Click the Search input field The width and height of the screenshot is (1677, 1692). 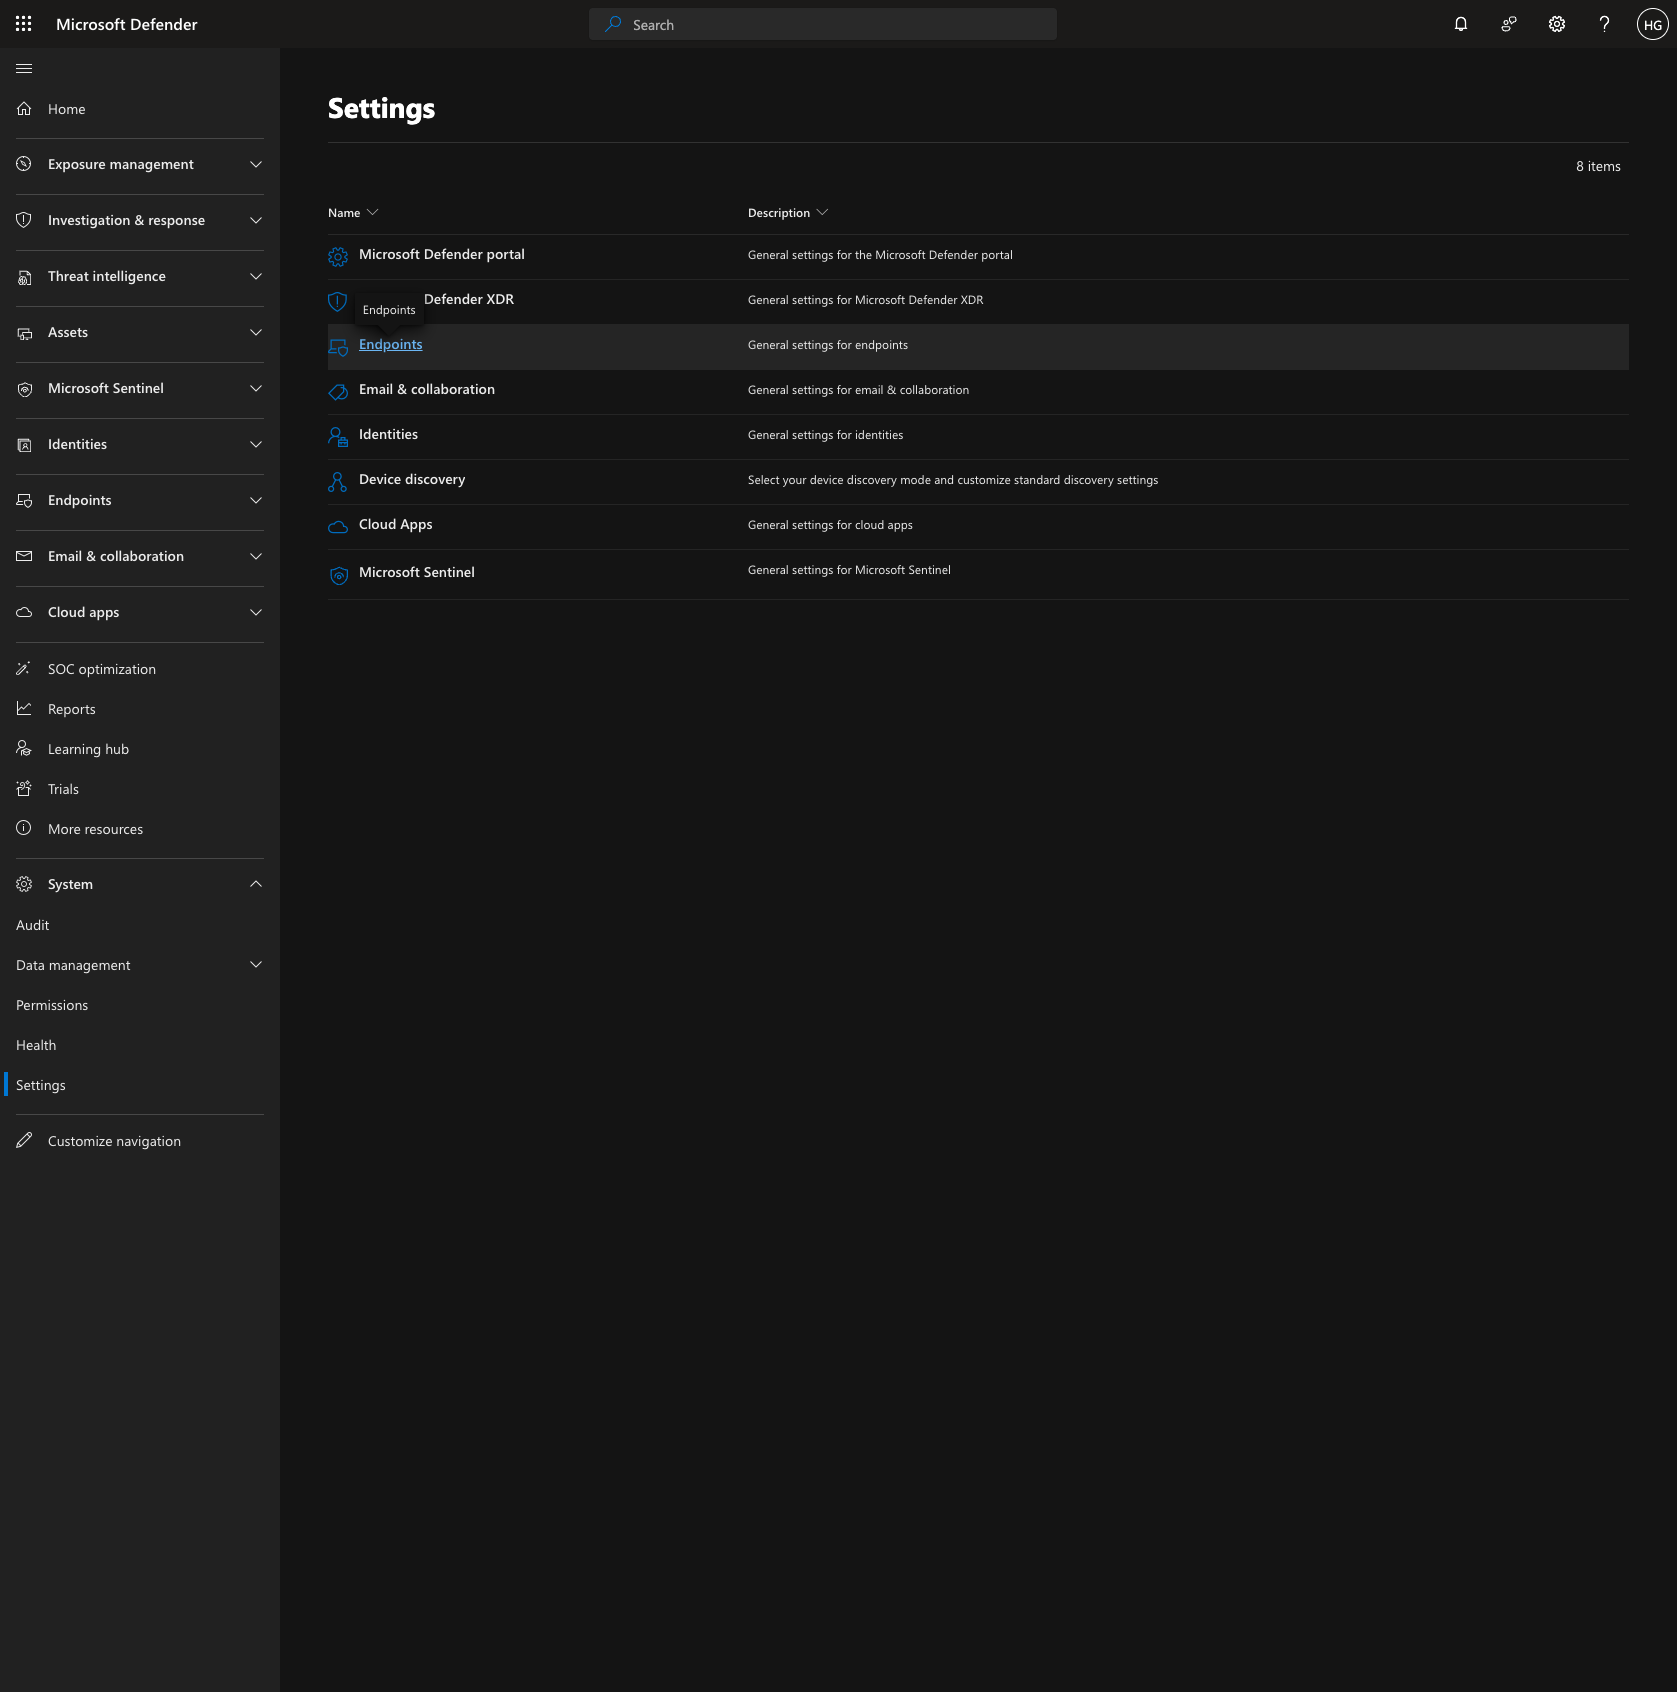point(822,24)
